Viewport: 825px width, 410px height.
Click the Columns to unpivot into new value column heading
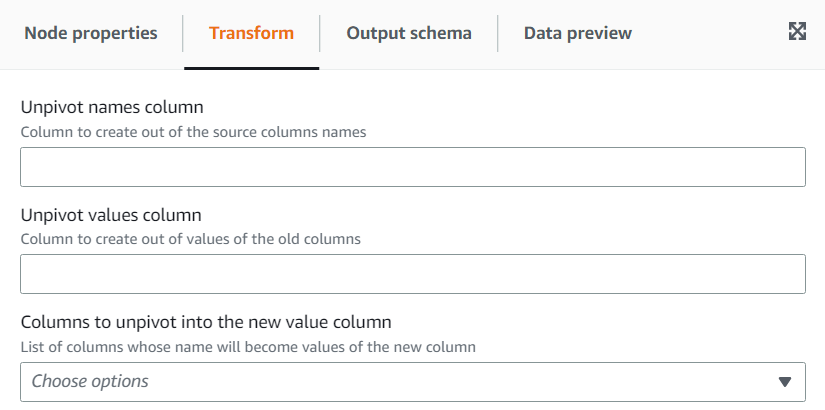(x=205, y=323)
